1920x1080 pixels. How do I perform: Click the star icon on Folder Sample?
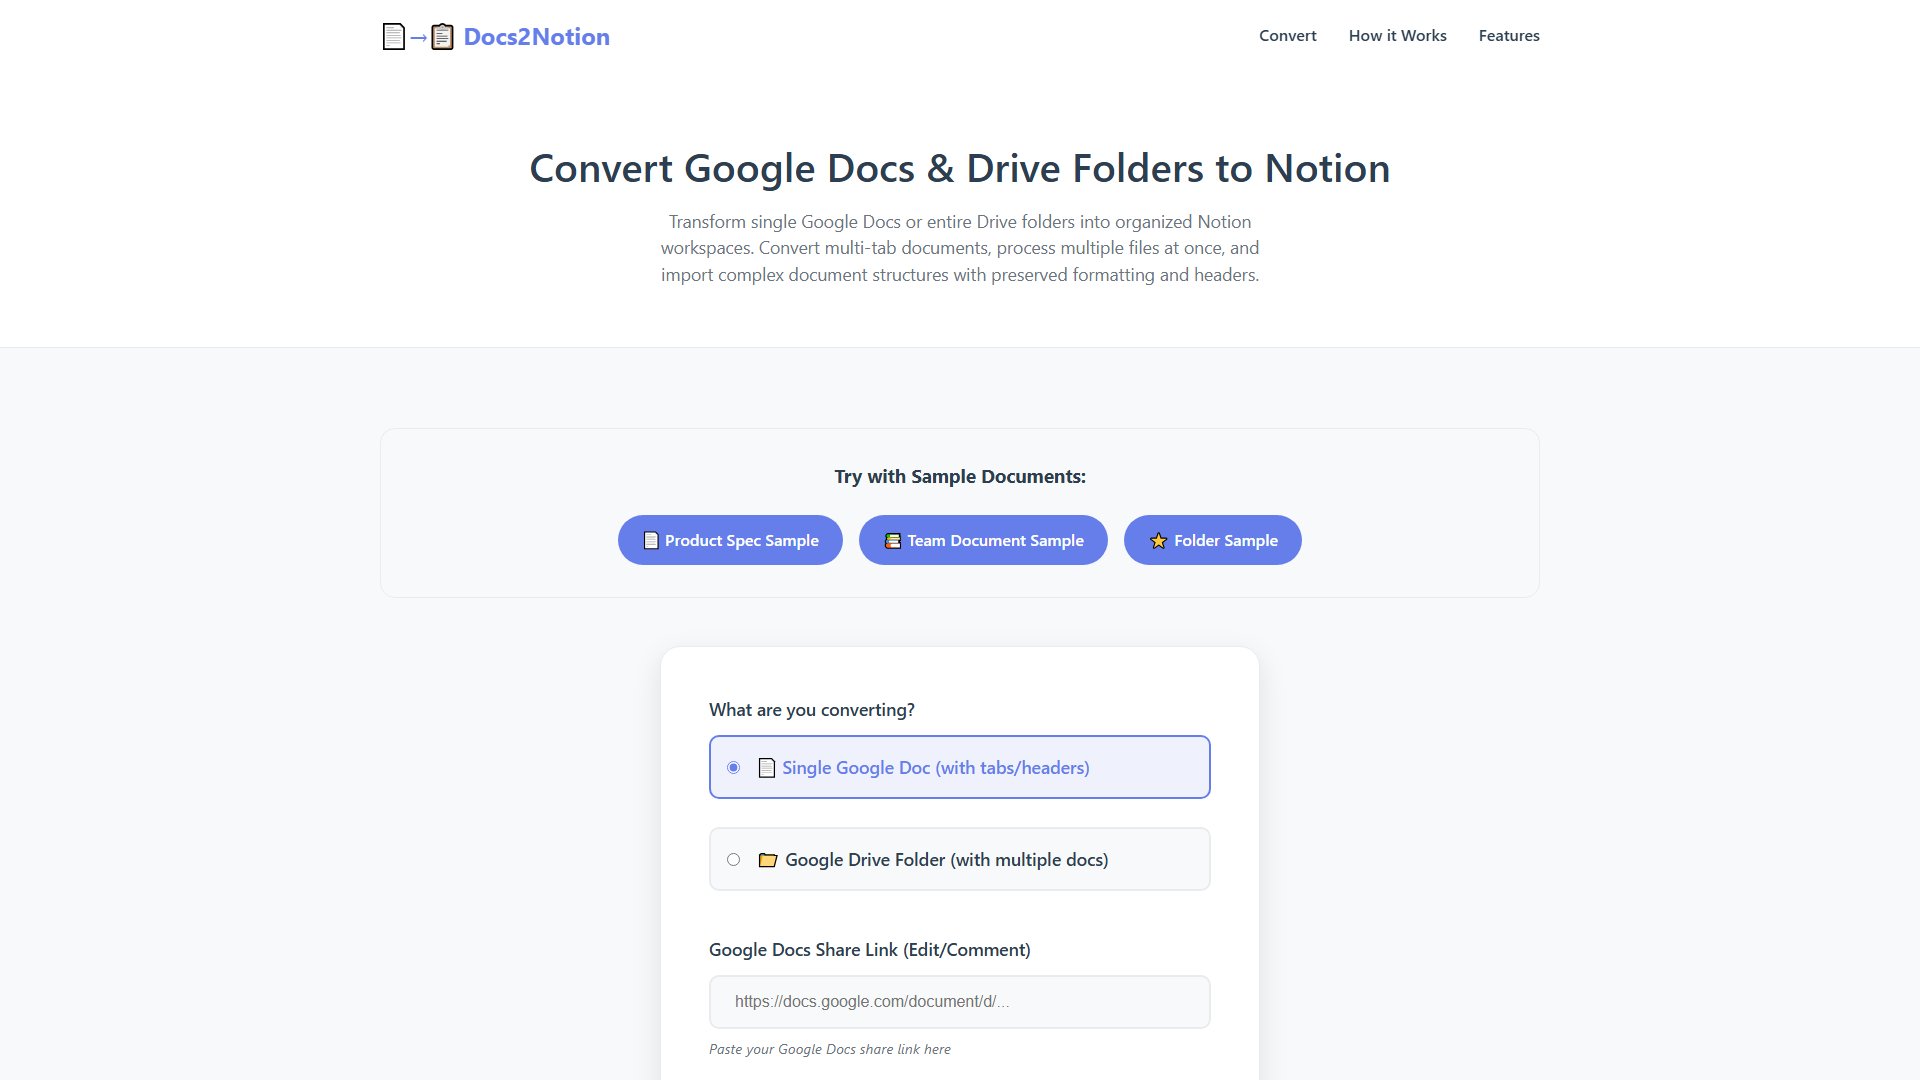click(x=1159, y=541)
